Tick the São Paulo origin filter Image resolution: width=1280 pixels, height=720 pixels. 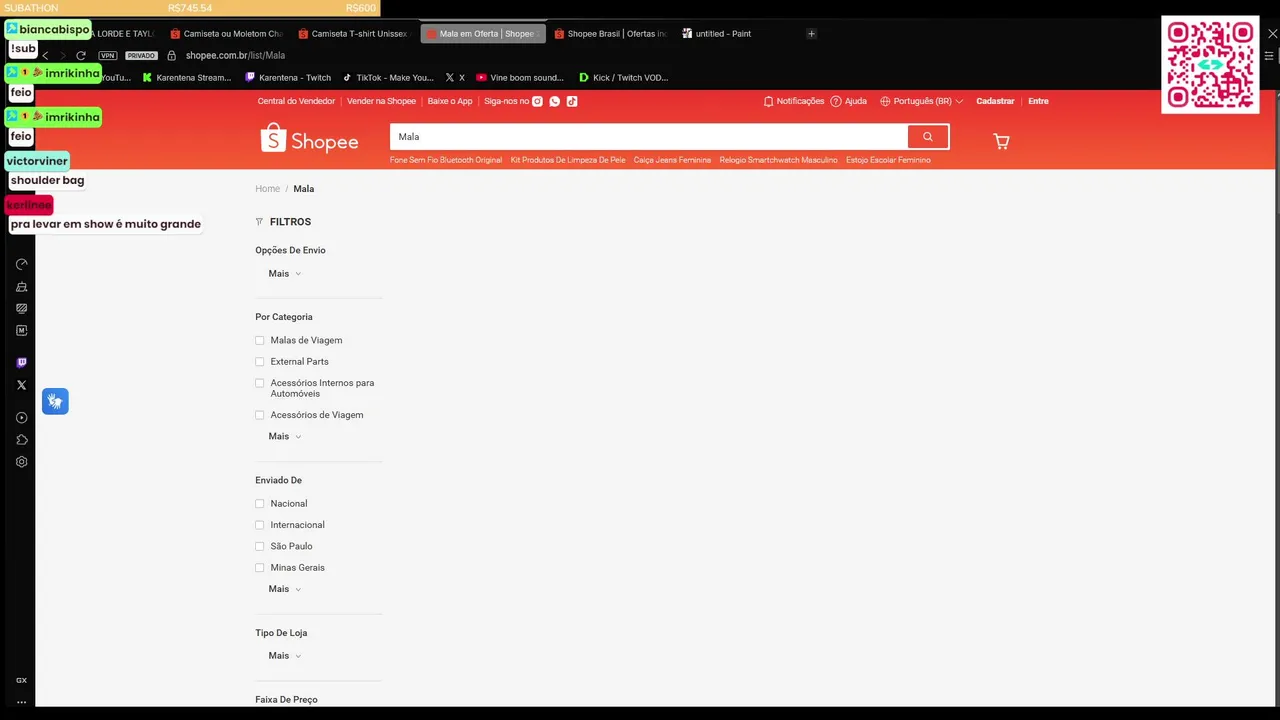click(260, 546)
